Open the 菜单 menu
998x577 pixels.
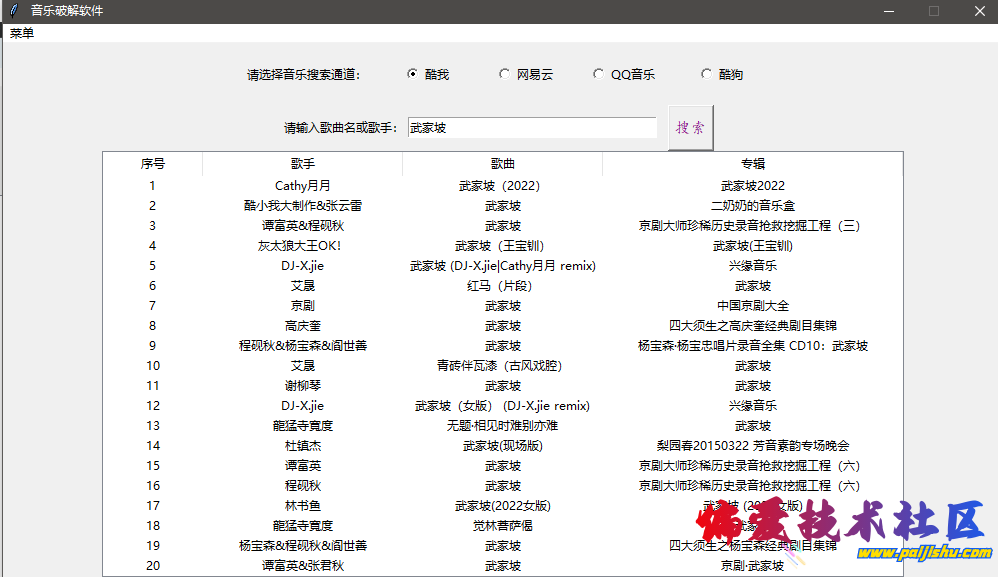coord(21,32)
